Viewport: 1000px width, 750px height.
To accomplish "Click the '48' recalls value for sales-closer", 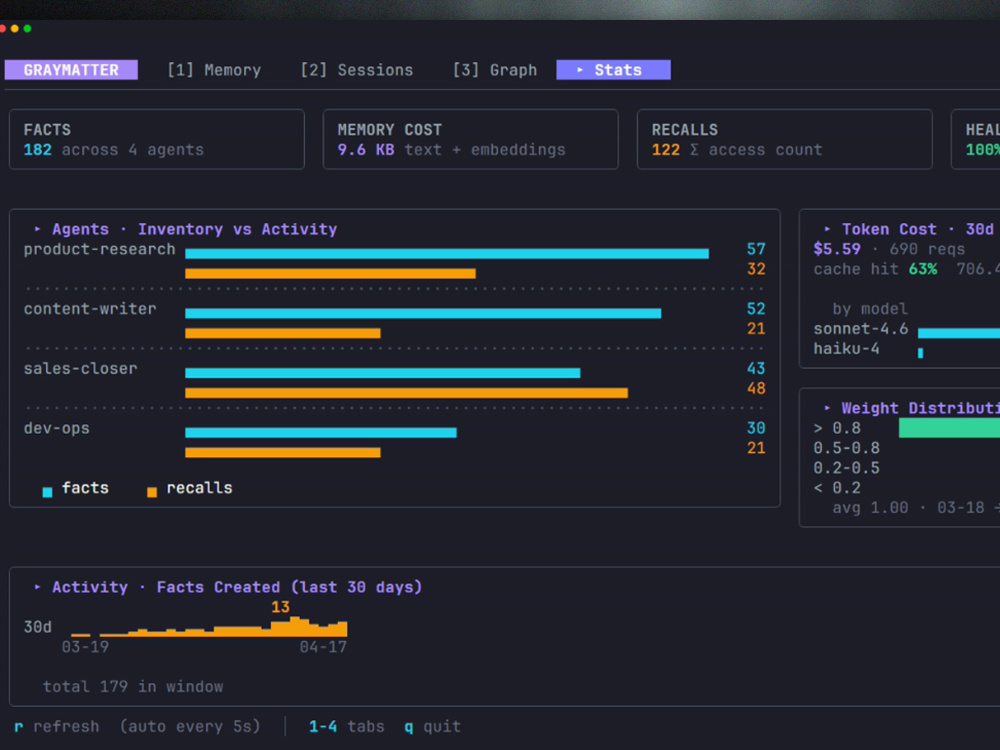I will [x=756, y=388].
